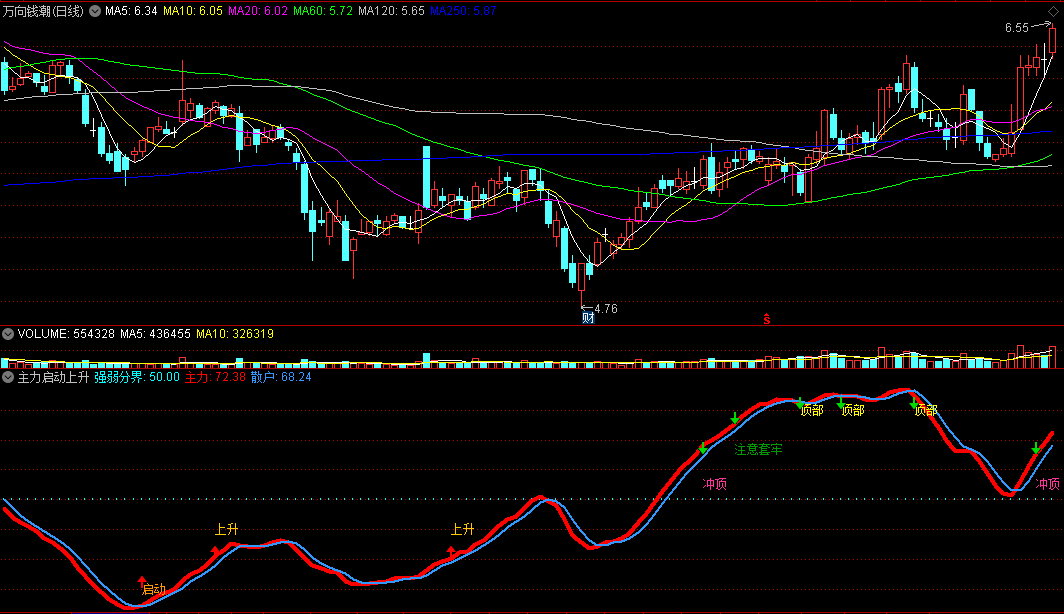
Task: Click the MA250: 5.87 label
Action: (x=463, y=11)
